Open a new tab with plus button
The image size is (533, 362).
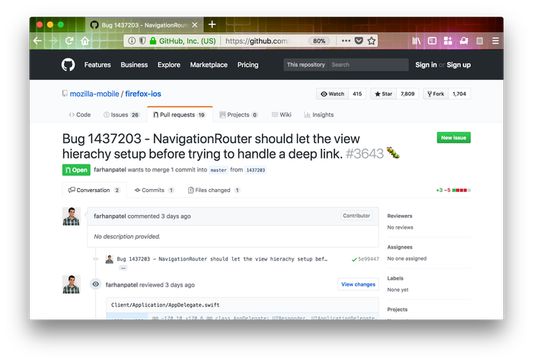coord(212,24)
